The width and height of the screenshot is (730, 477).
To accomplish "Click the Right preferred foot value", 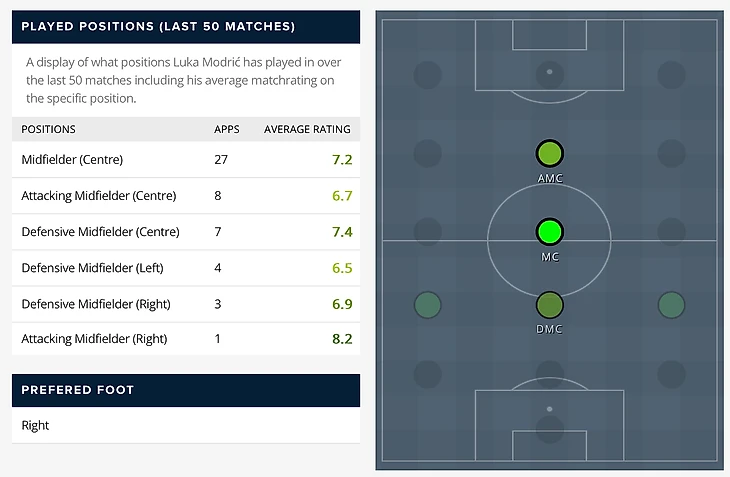I will (x=36, y=426).
